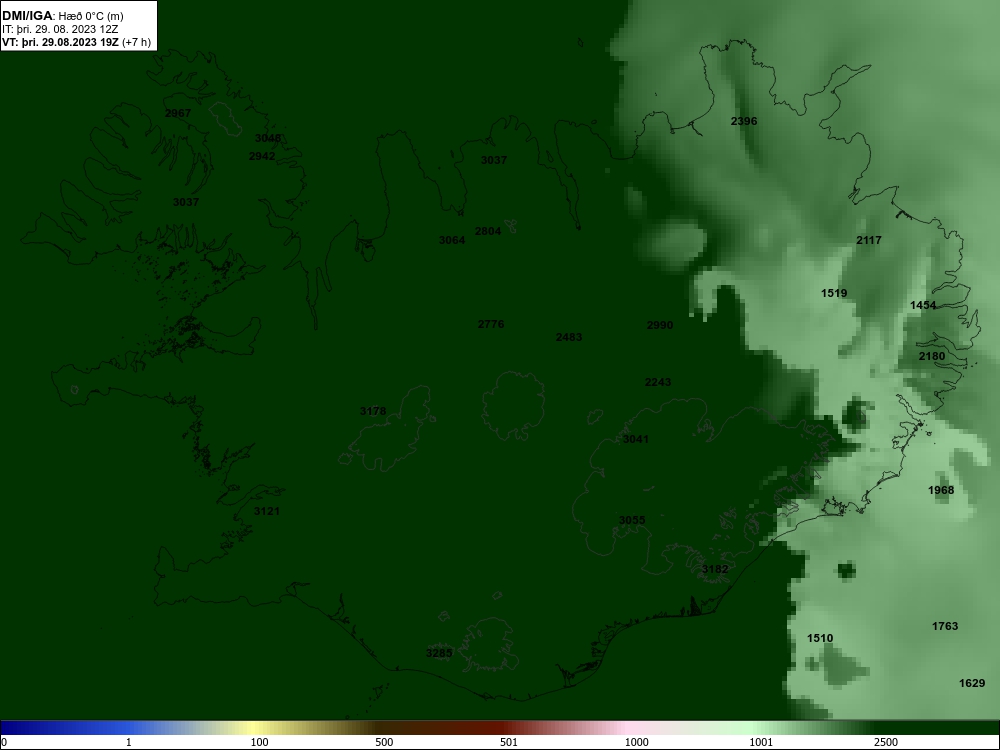Pick the yellow band on the color scale
The width and height of the screenshot is (1000, 750).
point(255,728)
